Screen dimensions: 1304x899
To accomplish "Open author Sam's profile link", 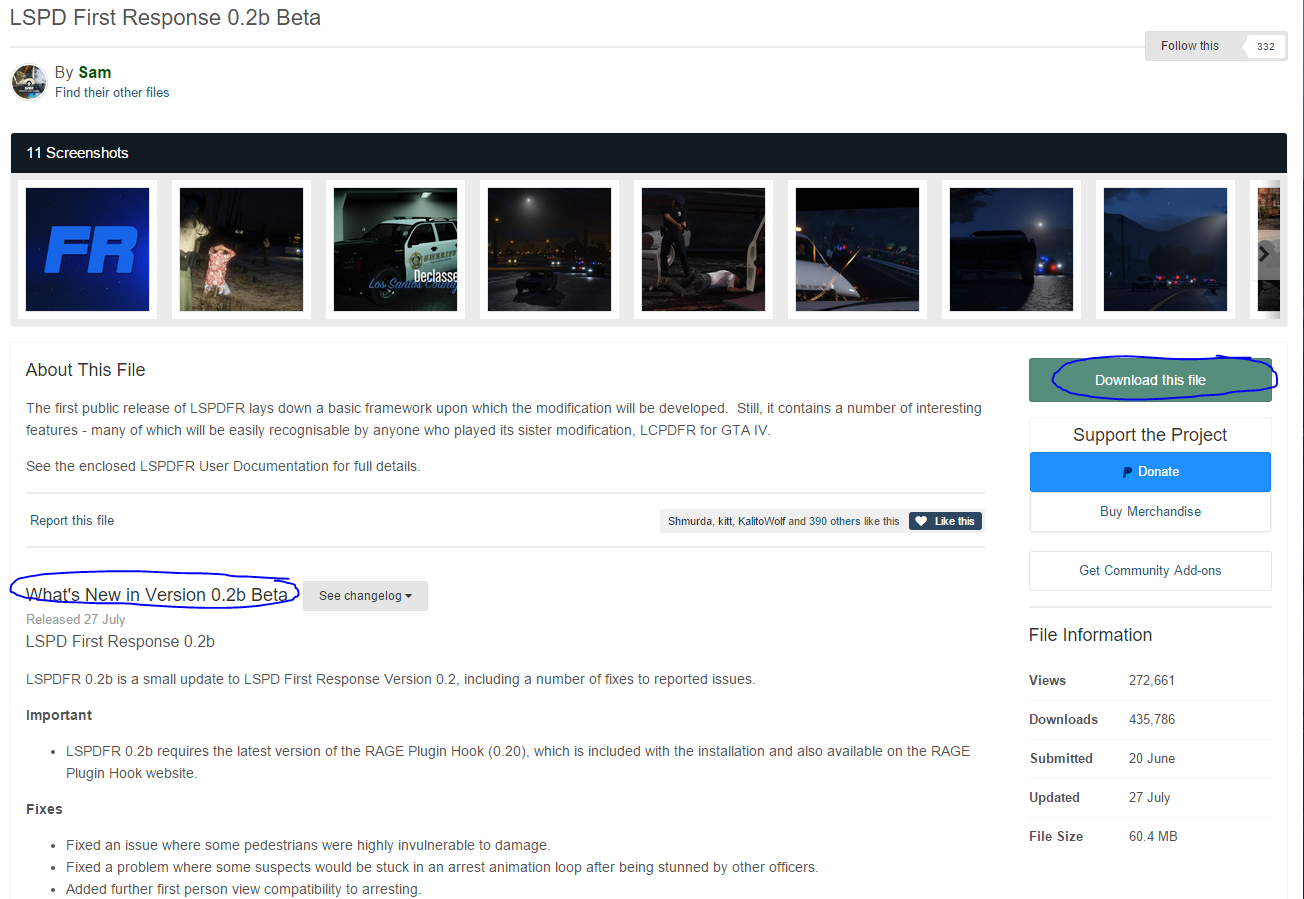I will (x=95, y=72).
